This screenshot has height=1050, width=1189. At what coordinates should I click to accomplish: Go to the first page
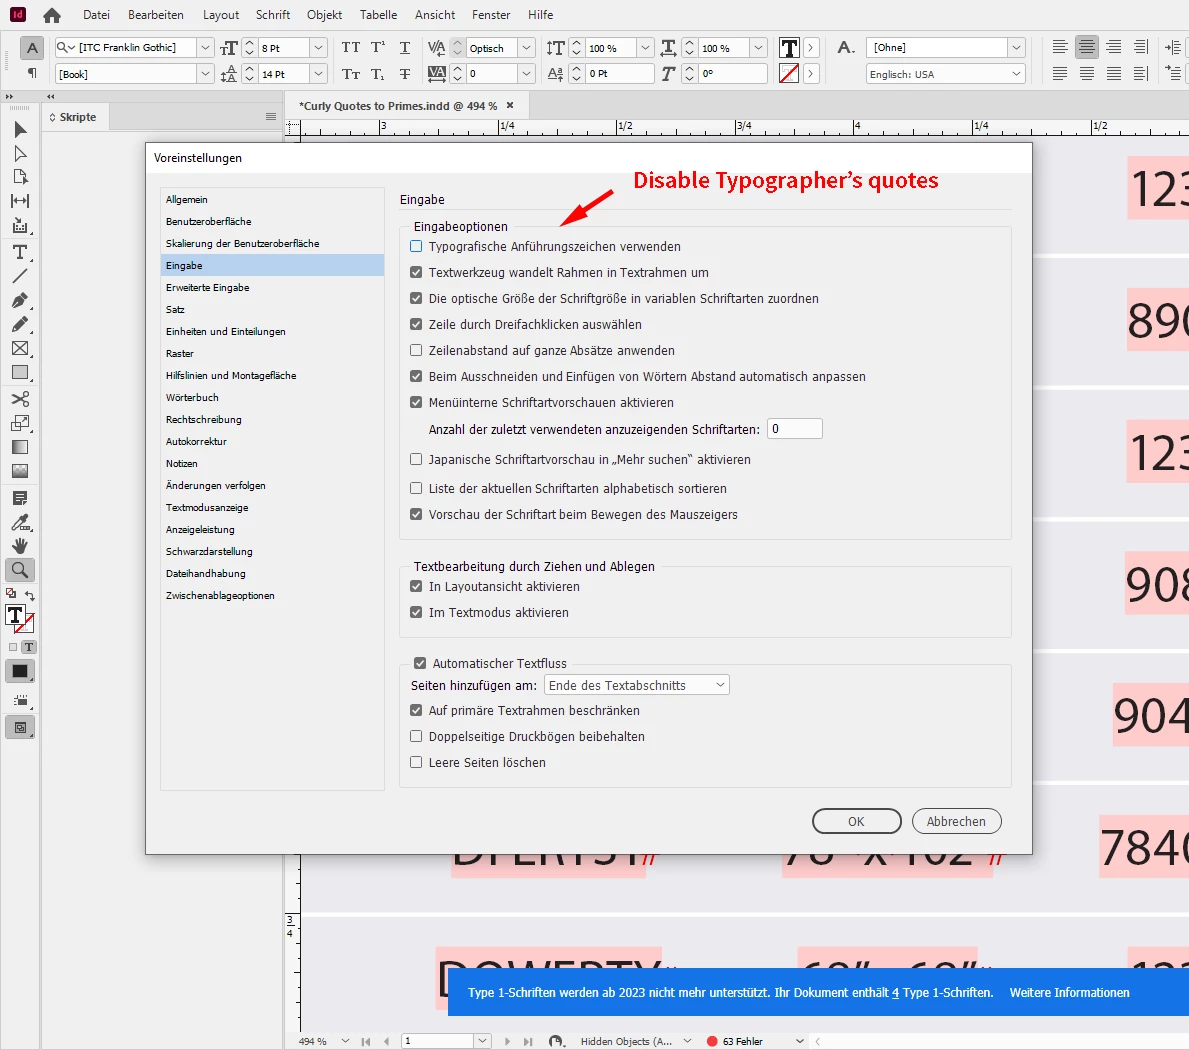365,1041
